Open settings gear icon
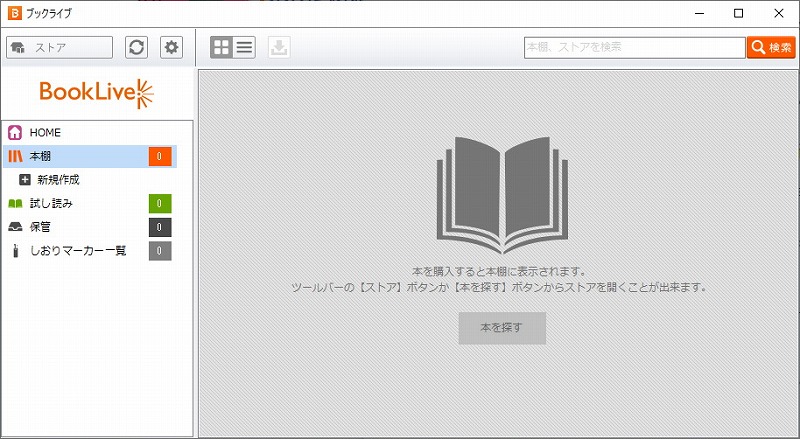800x439 pixels. pos(171,47)
